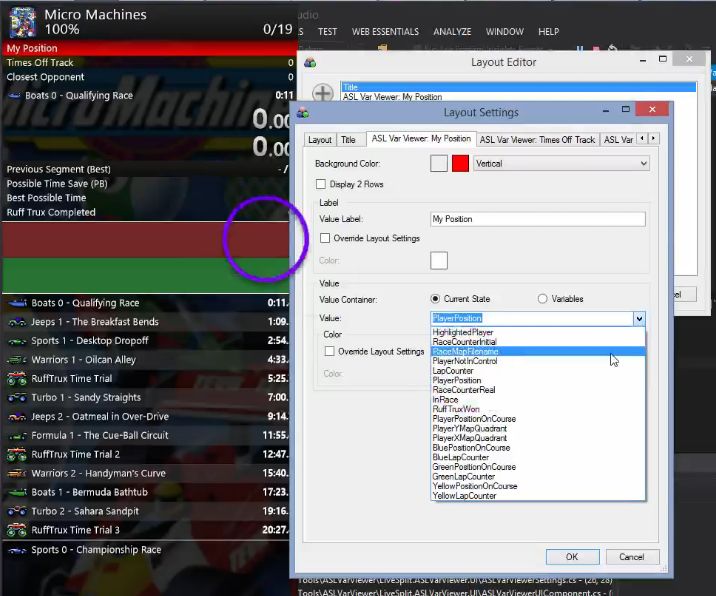
Task: Click Cancel in Layout Settings
Action: pos(632,557)
